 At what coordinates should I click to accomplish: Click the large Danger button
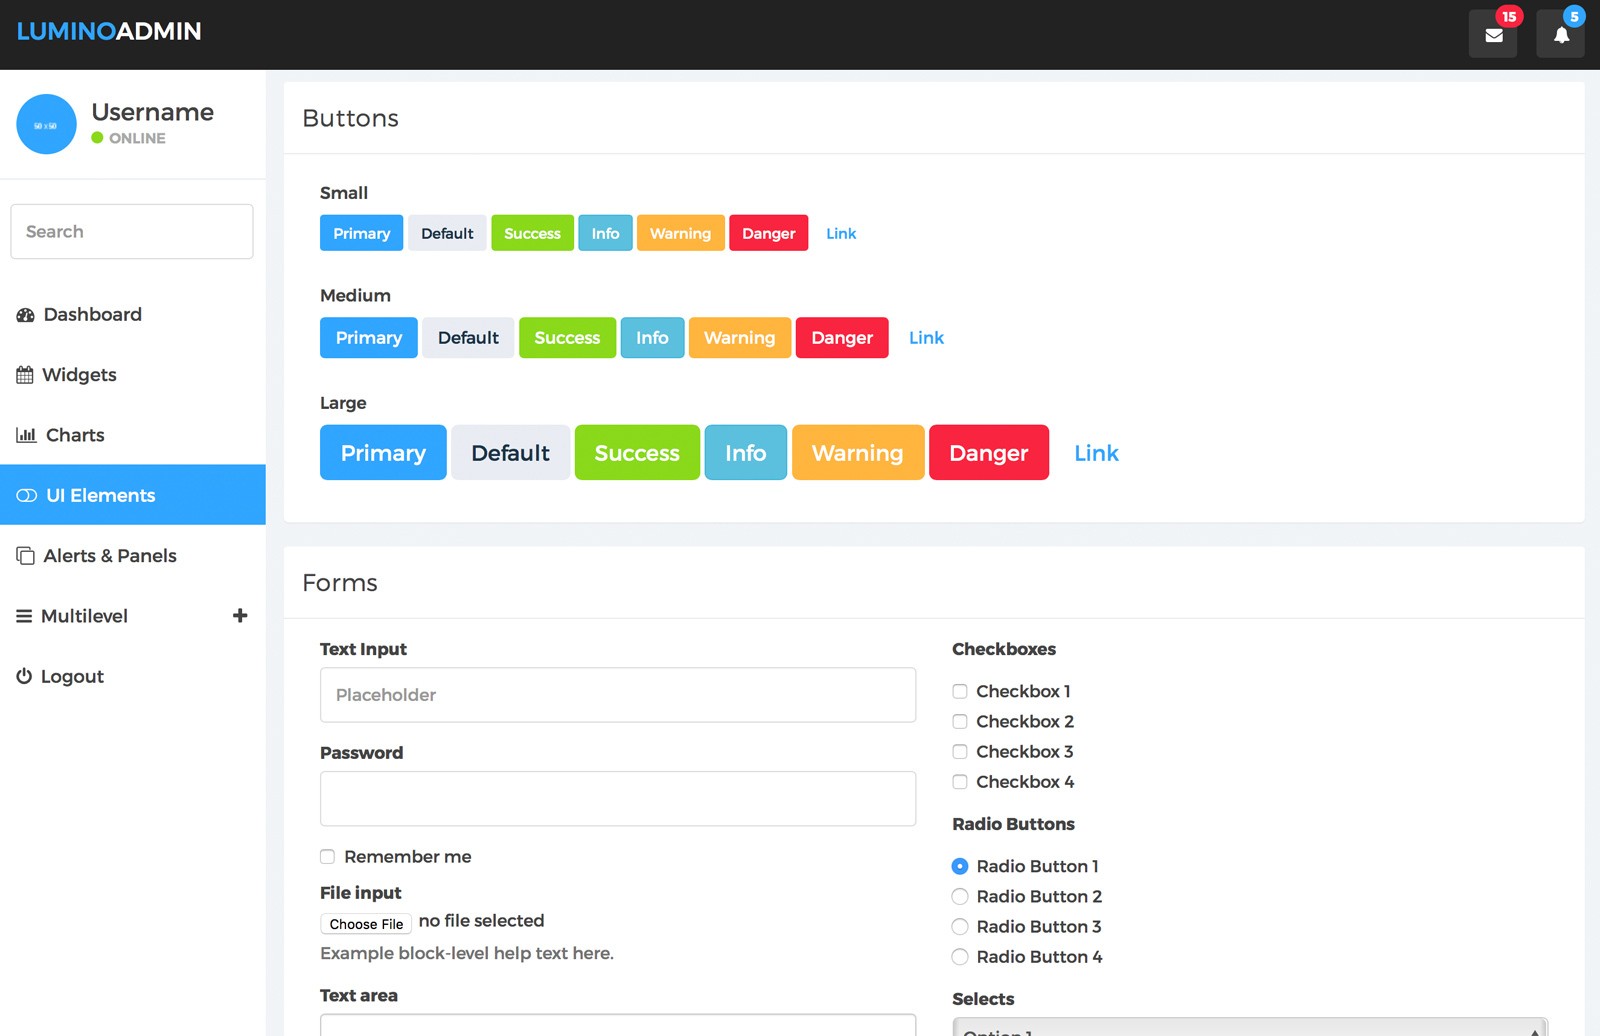[x=989, y=453]
